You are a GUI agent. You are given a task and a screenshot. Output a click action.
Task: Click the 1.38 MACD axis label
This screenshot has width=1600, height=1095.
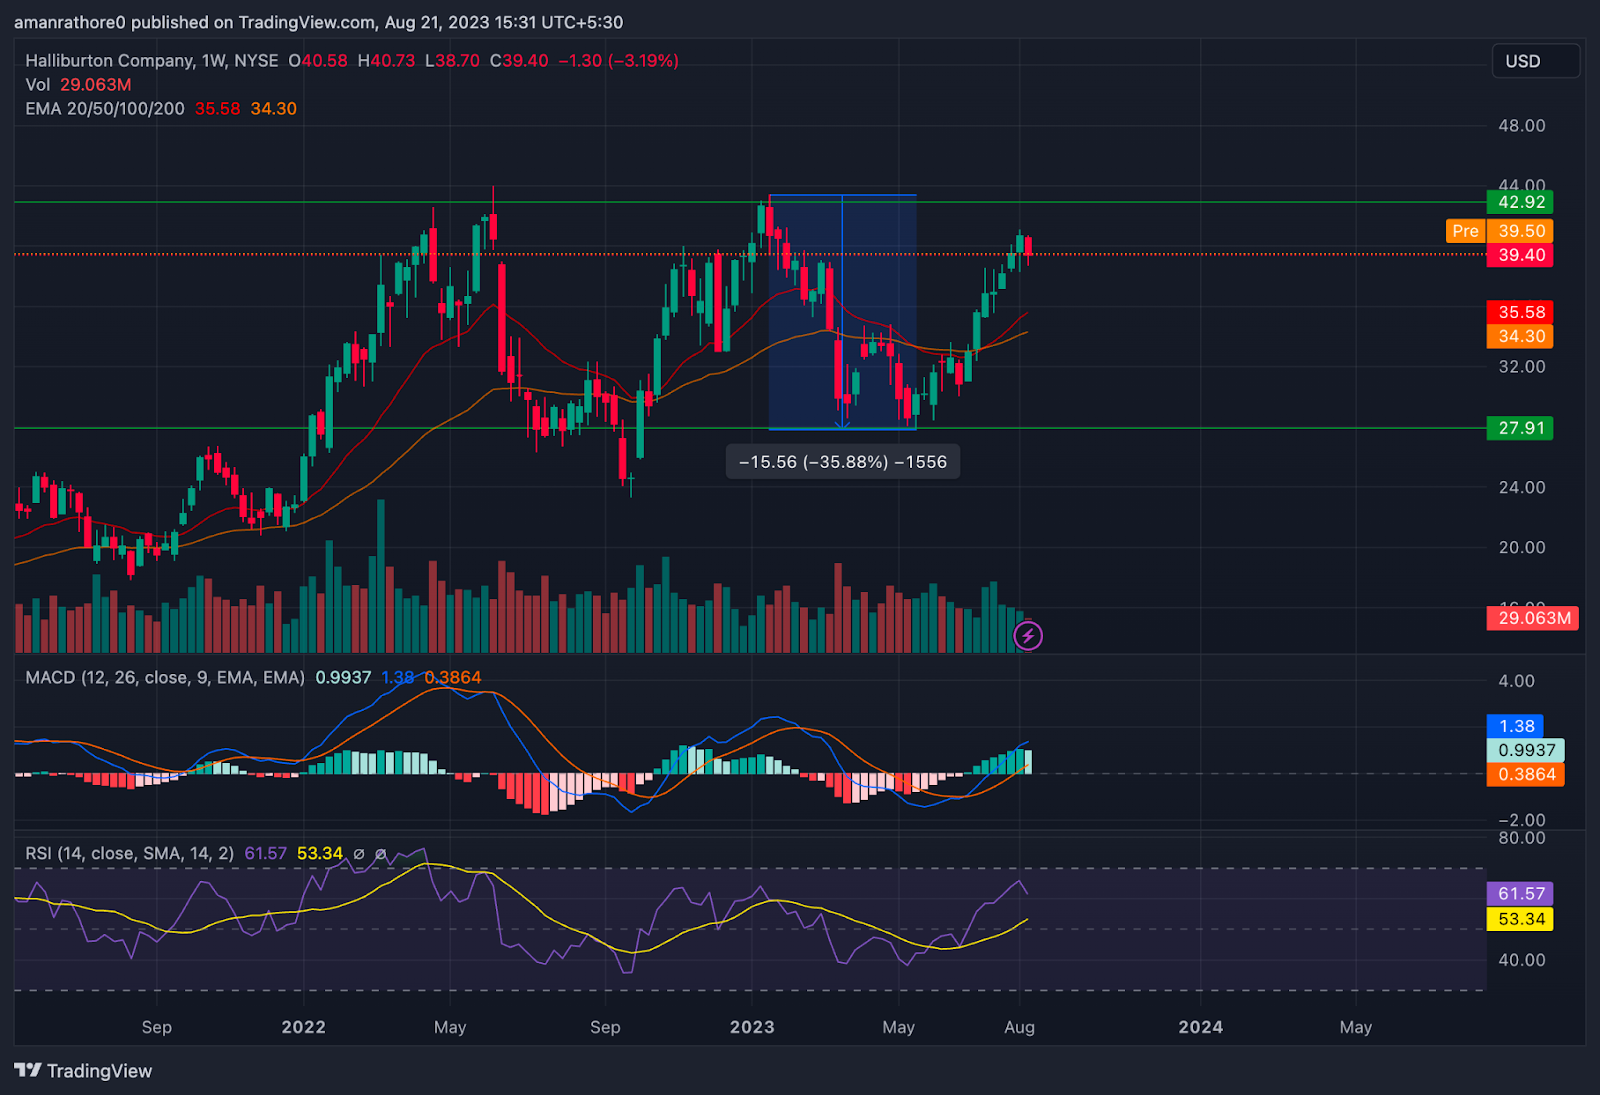pos(1515,726)
